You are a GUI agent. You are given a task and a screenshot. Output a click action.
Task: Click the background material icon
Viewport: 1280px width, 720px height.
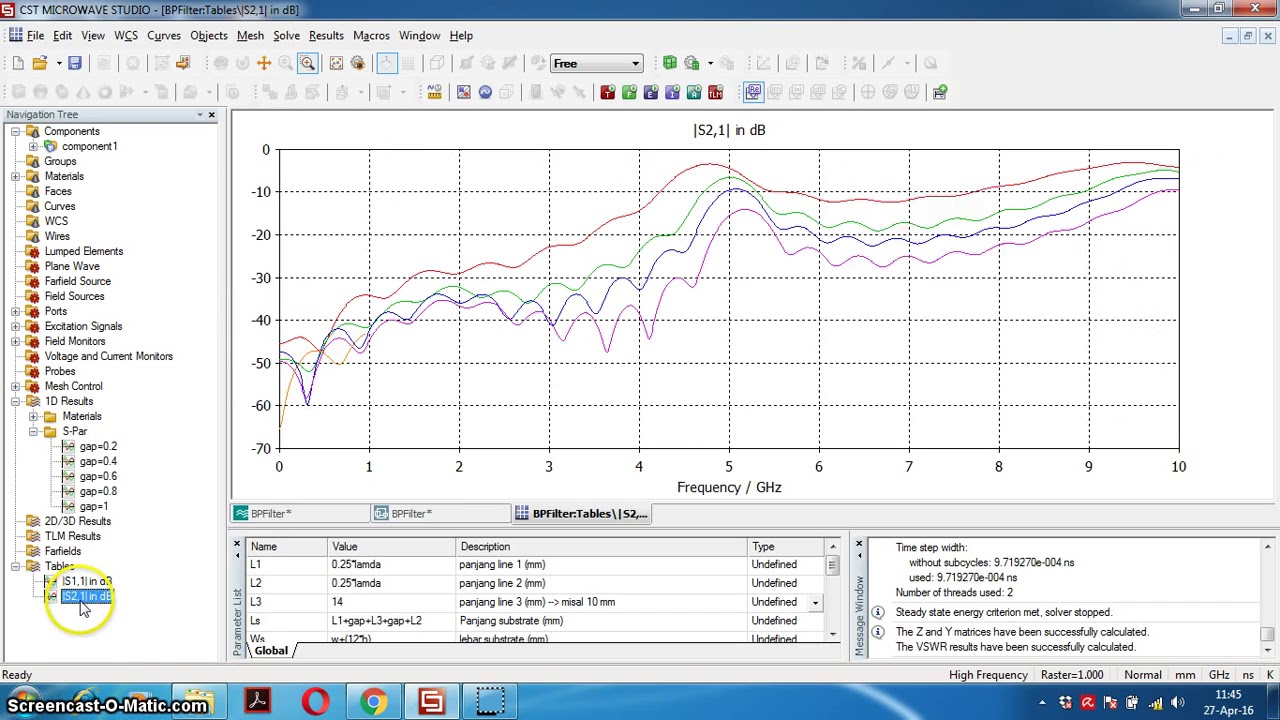(463, 92)
